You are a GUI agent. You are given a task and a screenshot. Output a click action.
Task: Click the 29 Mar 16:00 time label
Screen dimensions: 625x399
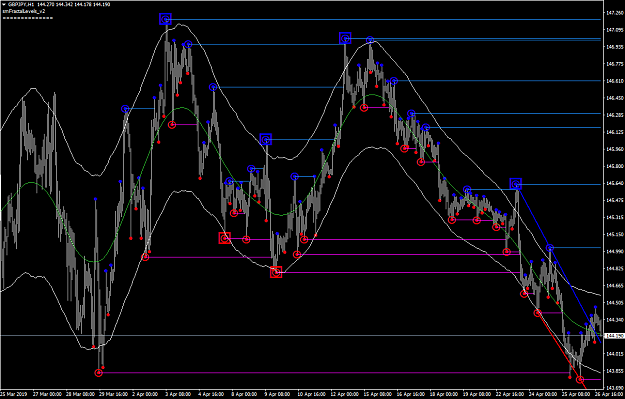tap(113, 394)
